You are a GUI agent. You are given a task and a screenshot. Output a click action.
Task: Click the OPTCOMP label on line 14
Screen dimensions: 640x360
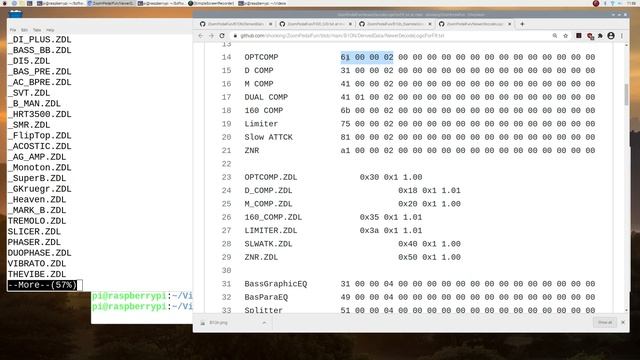tap(261, 57)
